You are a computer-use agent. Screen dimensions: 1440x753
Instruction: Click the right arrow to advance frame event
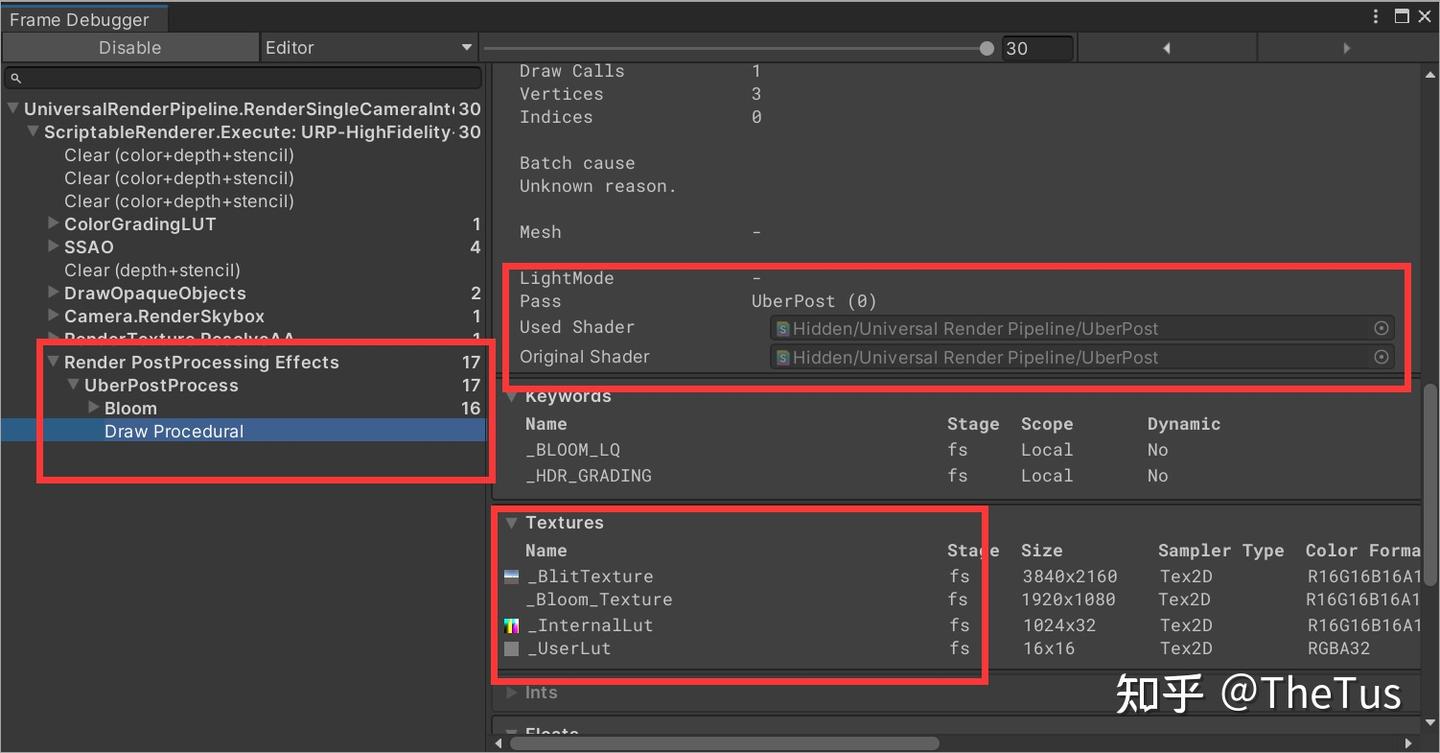[x=1346, y=47]
